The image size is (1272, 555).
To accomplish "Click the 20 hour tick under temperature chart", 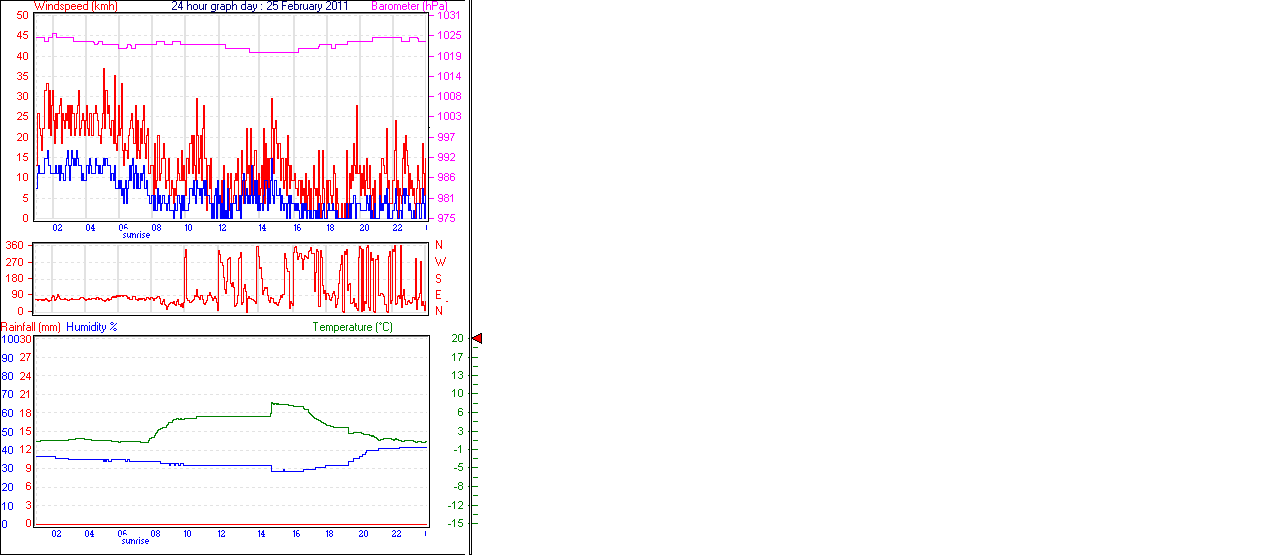I will pos(363,534).
